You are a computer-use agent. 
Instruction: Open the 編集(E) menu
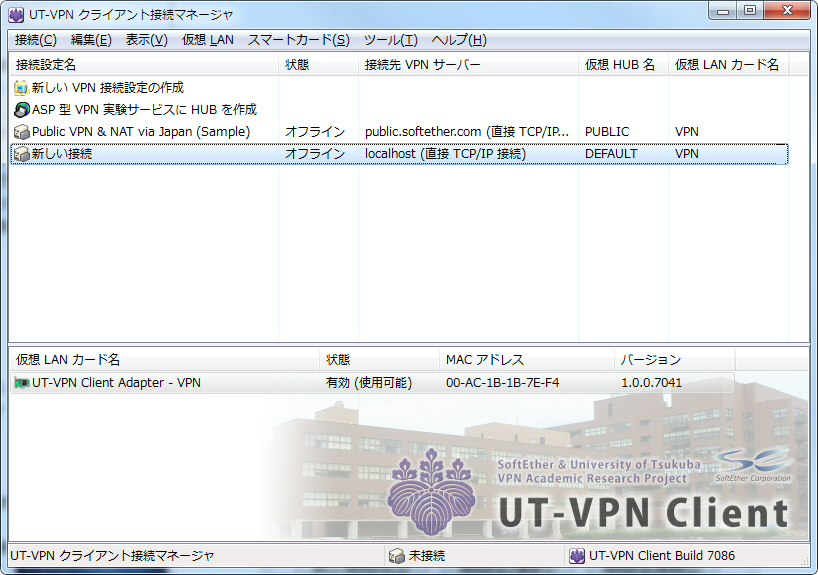[91, 40]
